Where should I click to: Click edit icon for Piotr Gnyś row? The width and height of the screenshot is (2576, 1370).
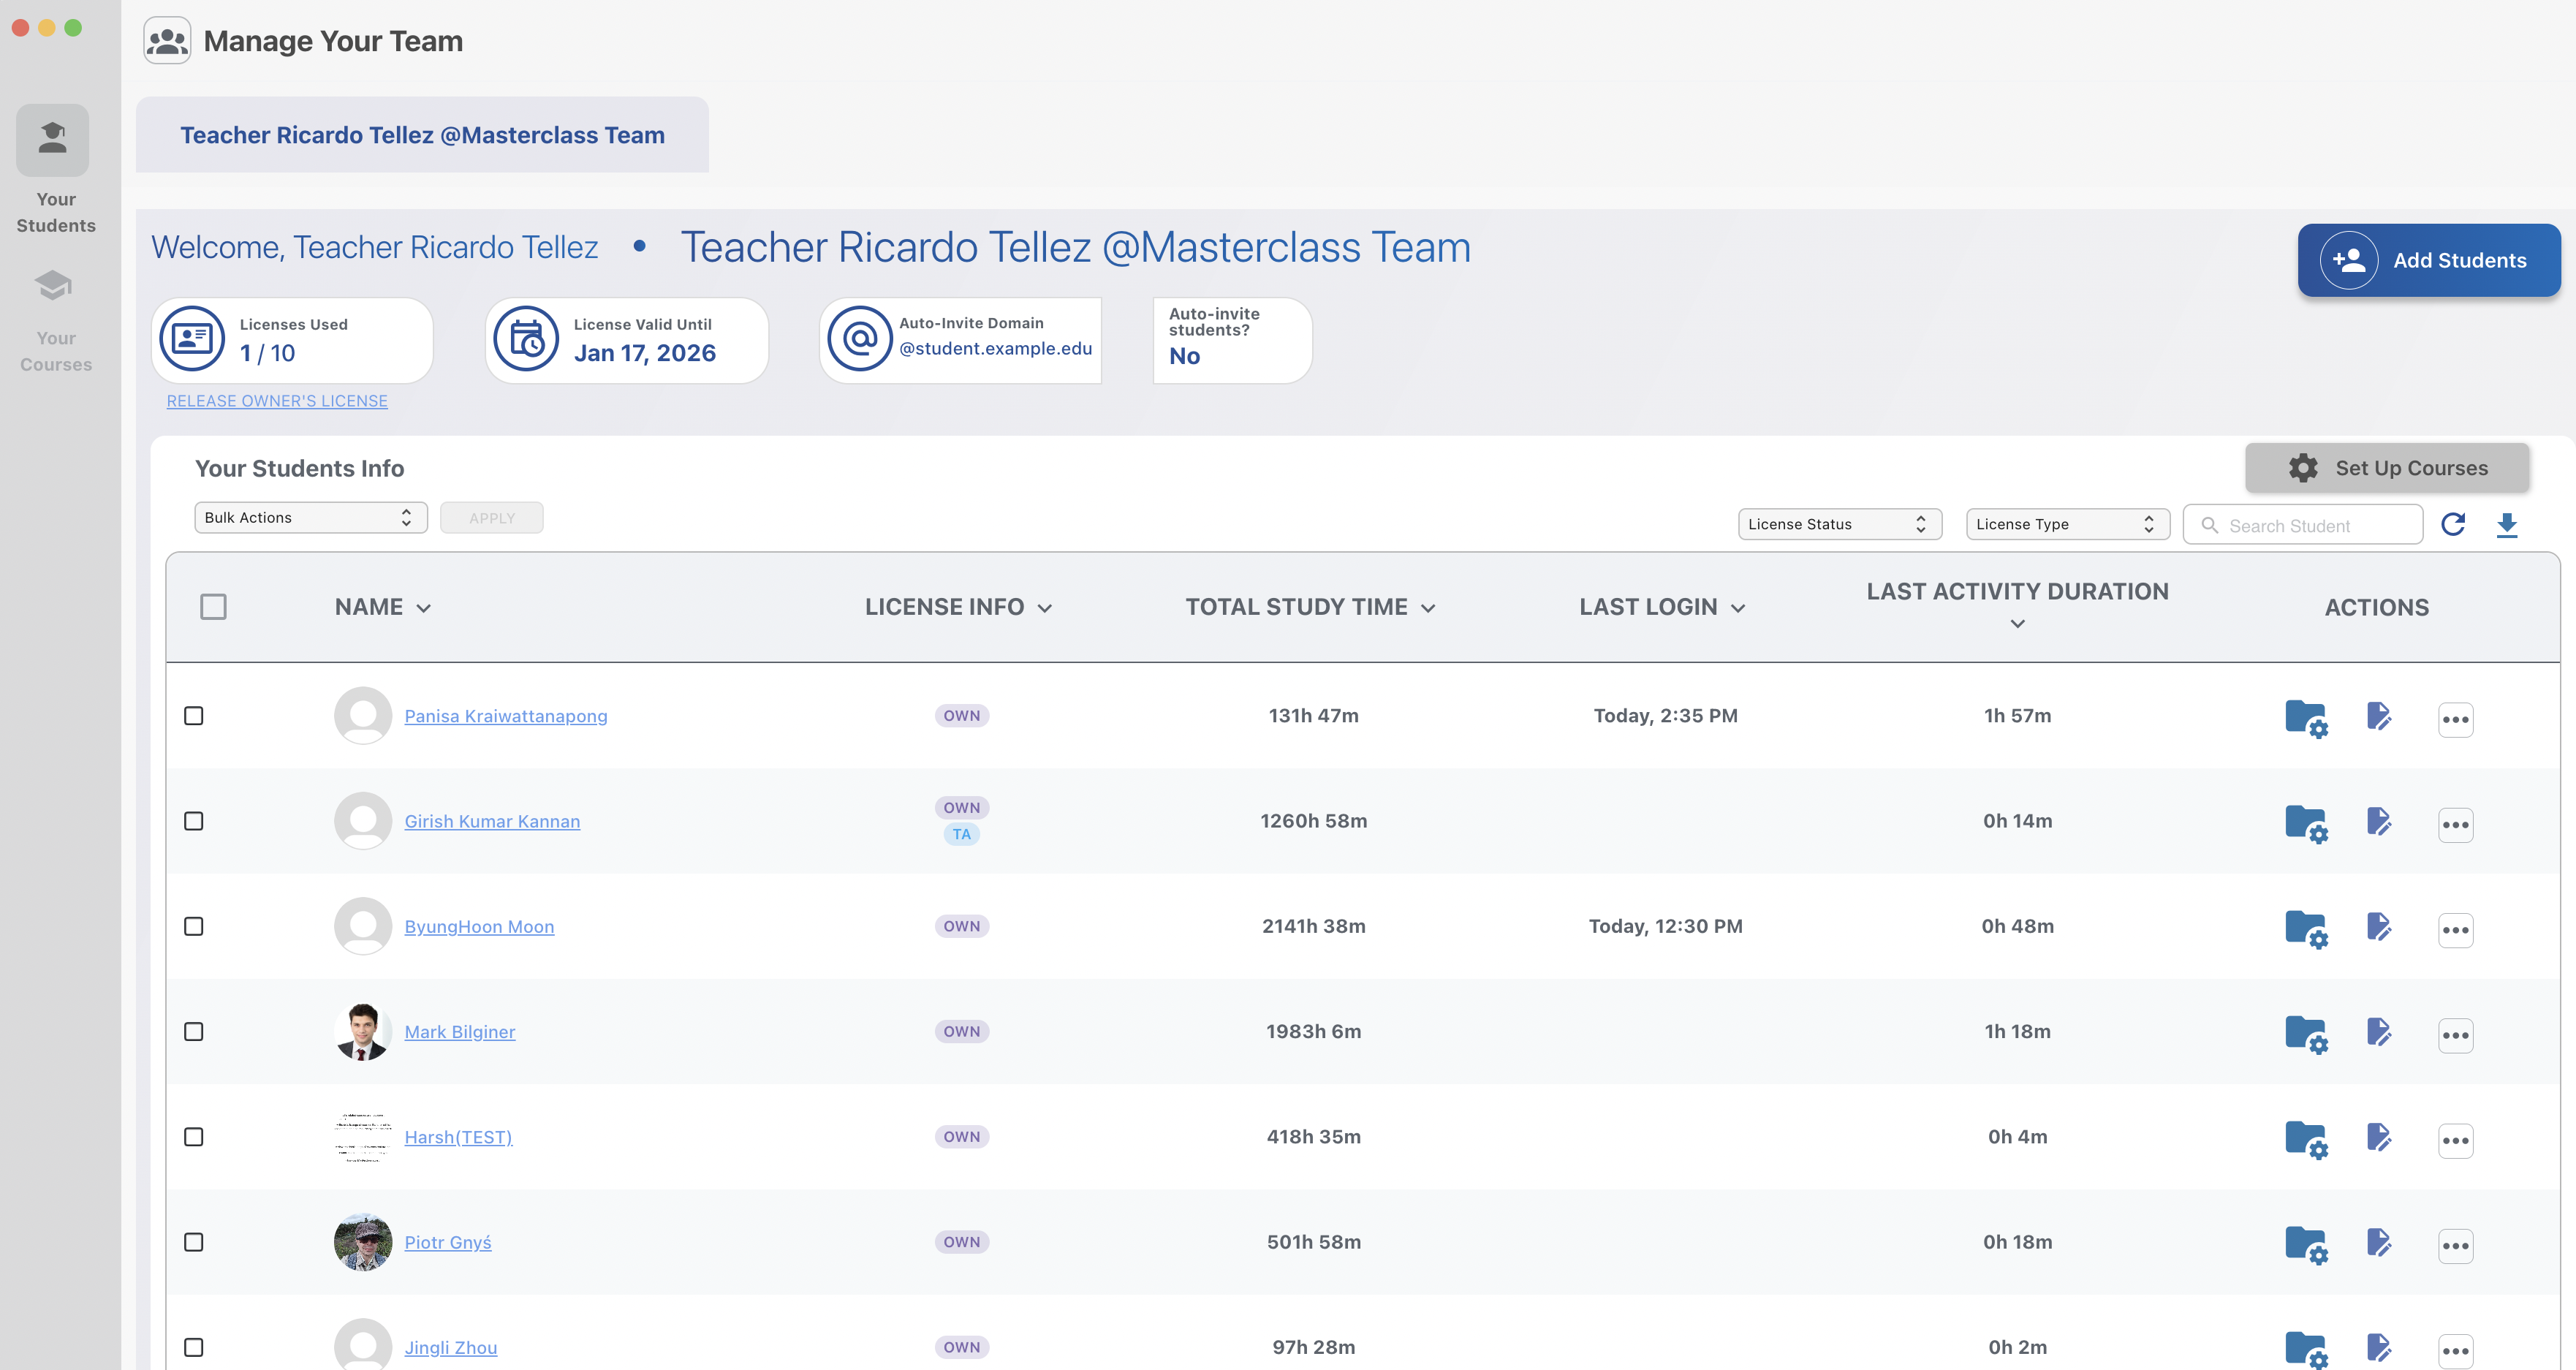pyautogui.click(x=2379, y=1243)
